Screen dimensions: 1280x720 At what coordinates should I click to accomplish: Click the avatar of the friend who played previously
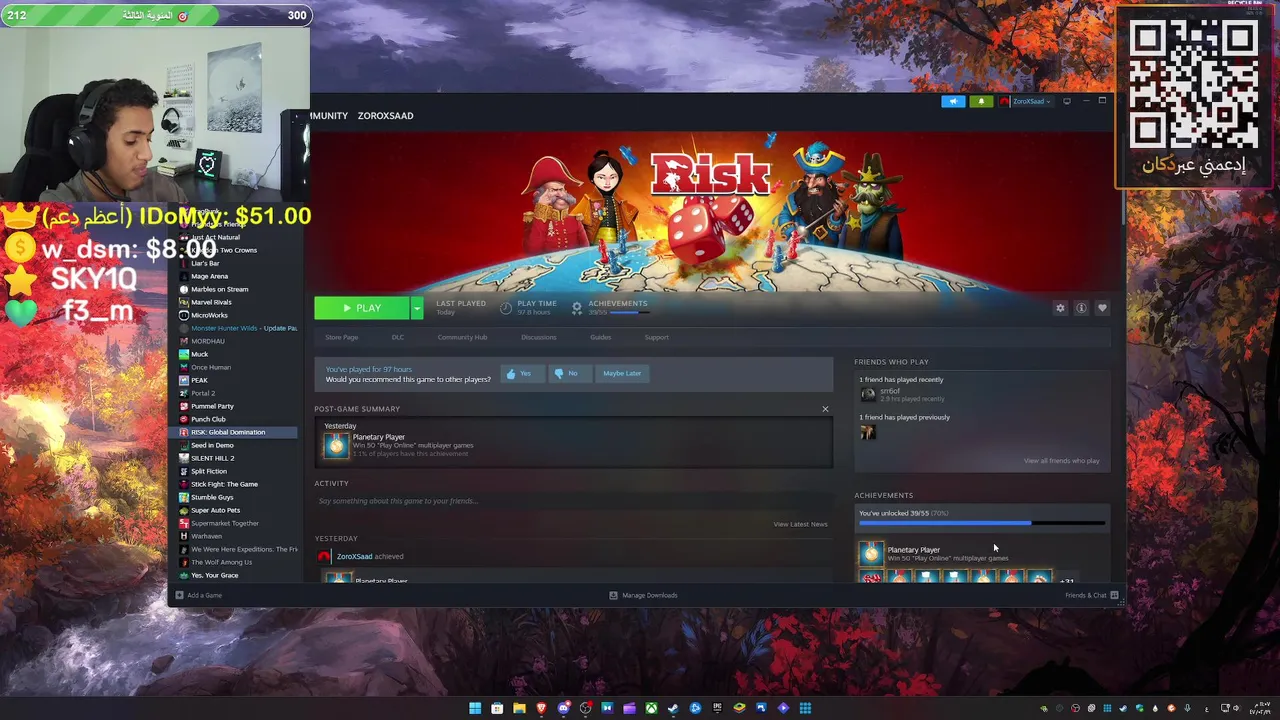(x=868, y=432)
